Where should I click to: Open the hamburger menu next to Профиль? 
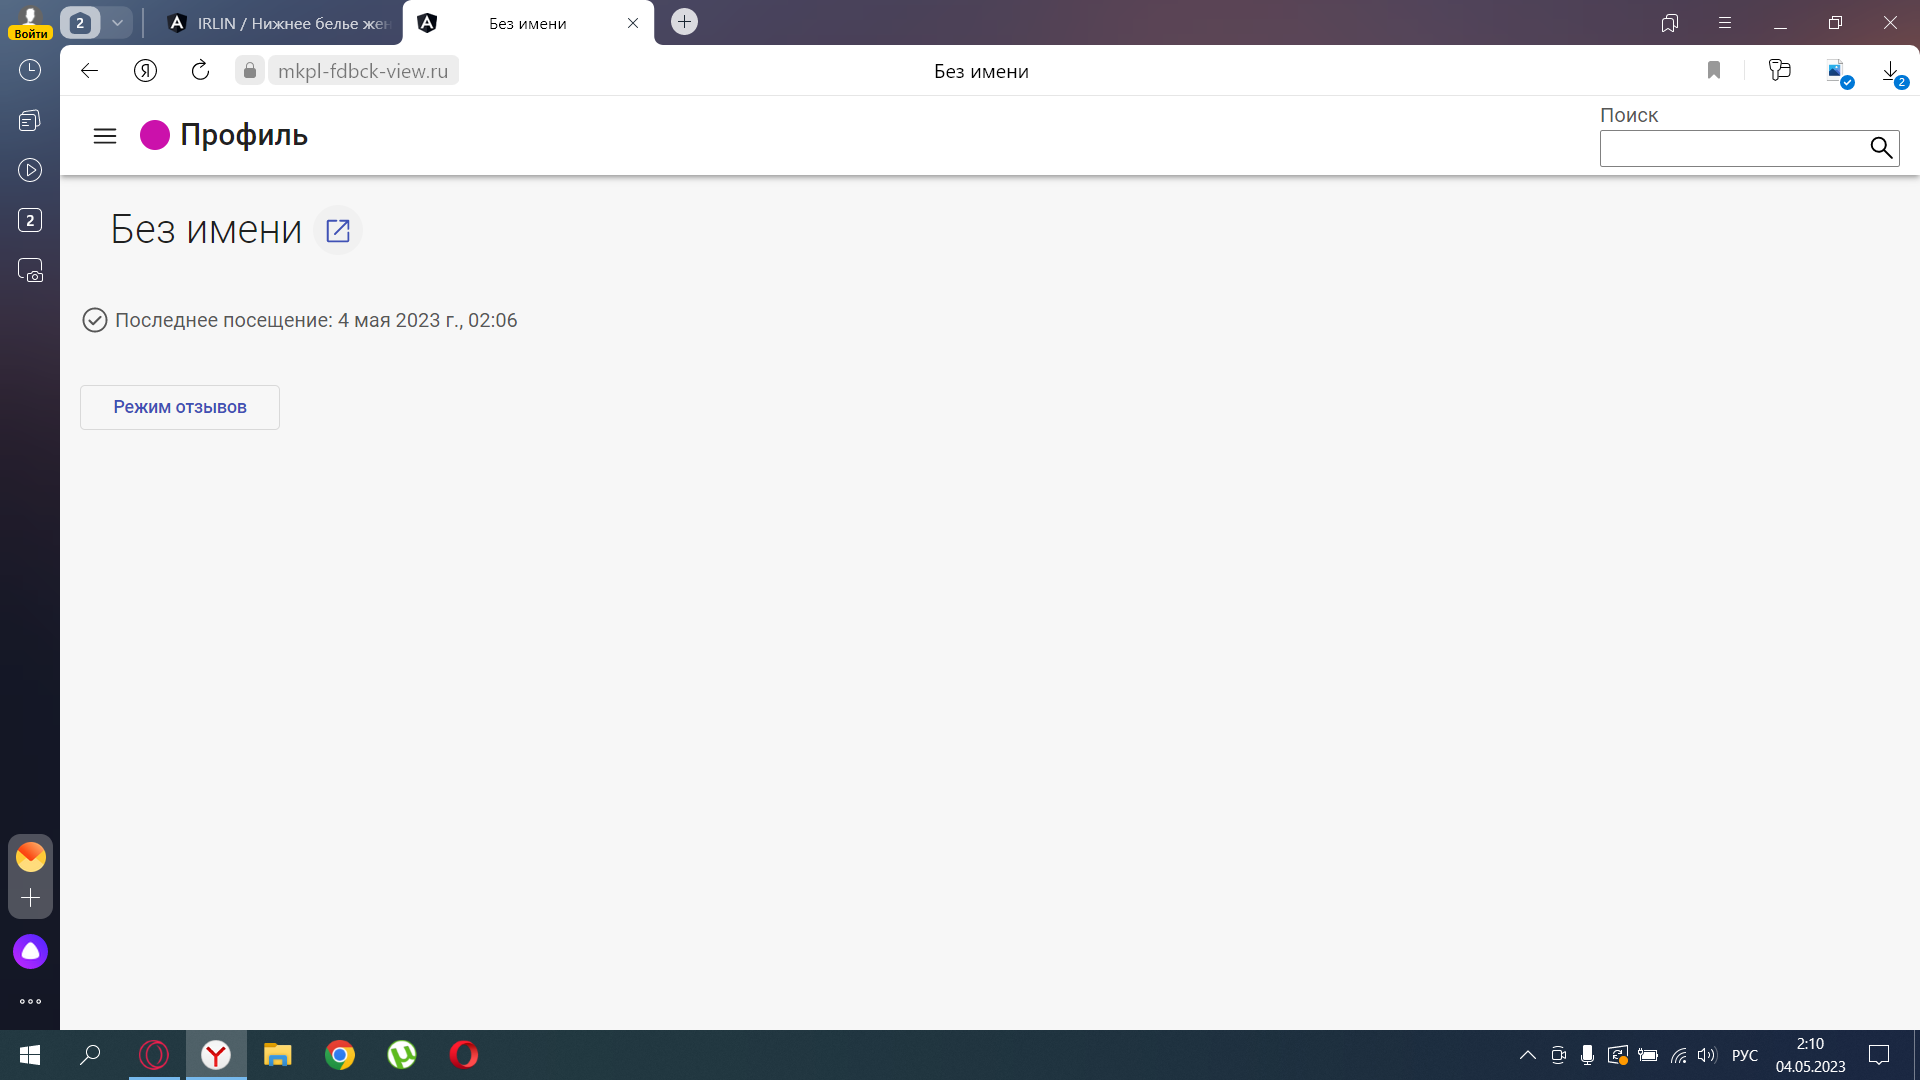click(105, 136)
